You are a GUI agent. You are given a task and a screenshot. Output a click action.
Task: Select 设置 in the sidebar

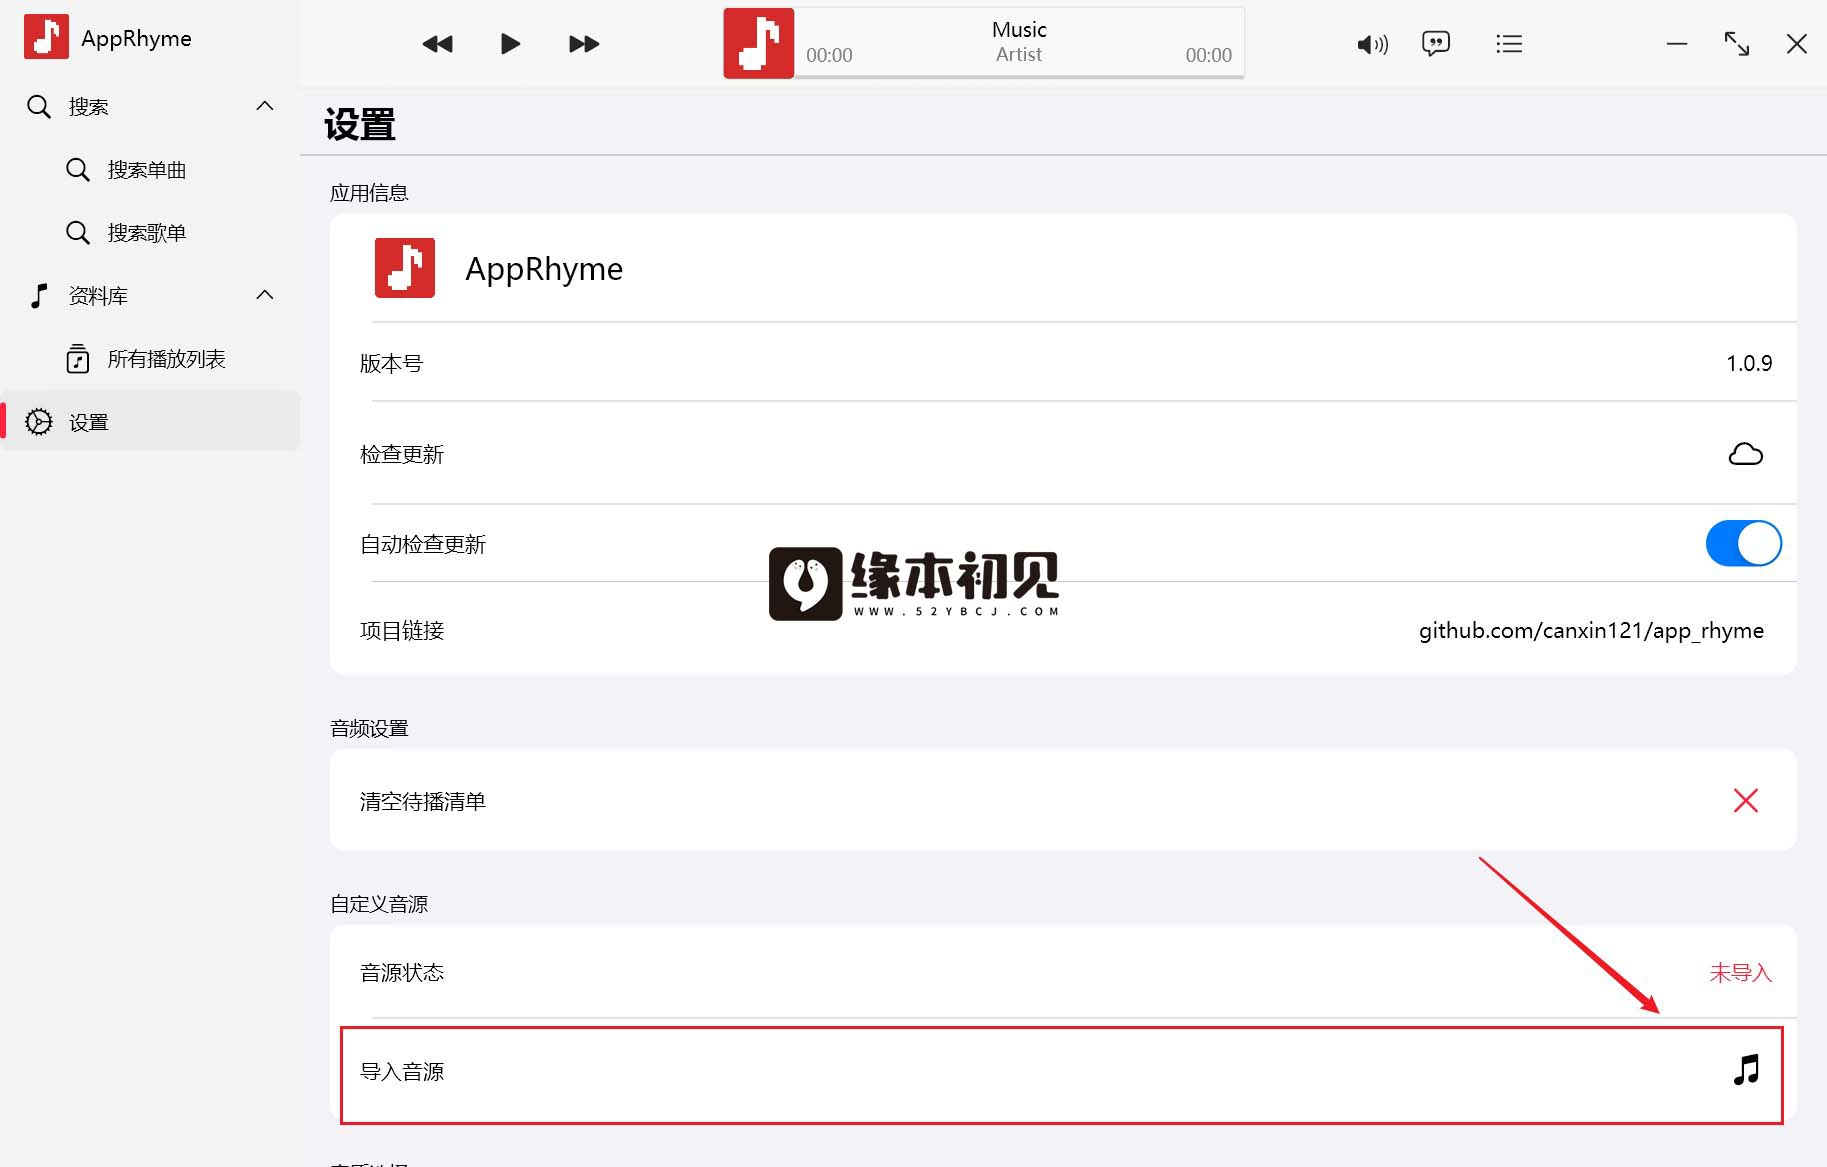pyautogui.click(x=150, y=422)
